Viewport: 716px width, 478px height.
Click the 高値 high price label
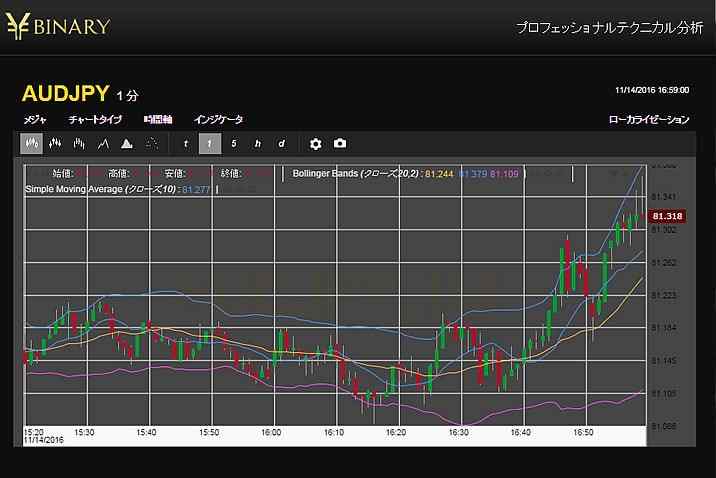tap(119, 173)
